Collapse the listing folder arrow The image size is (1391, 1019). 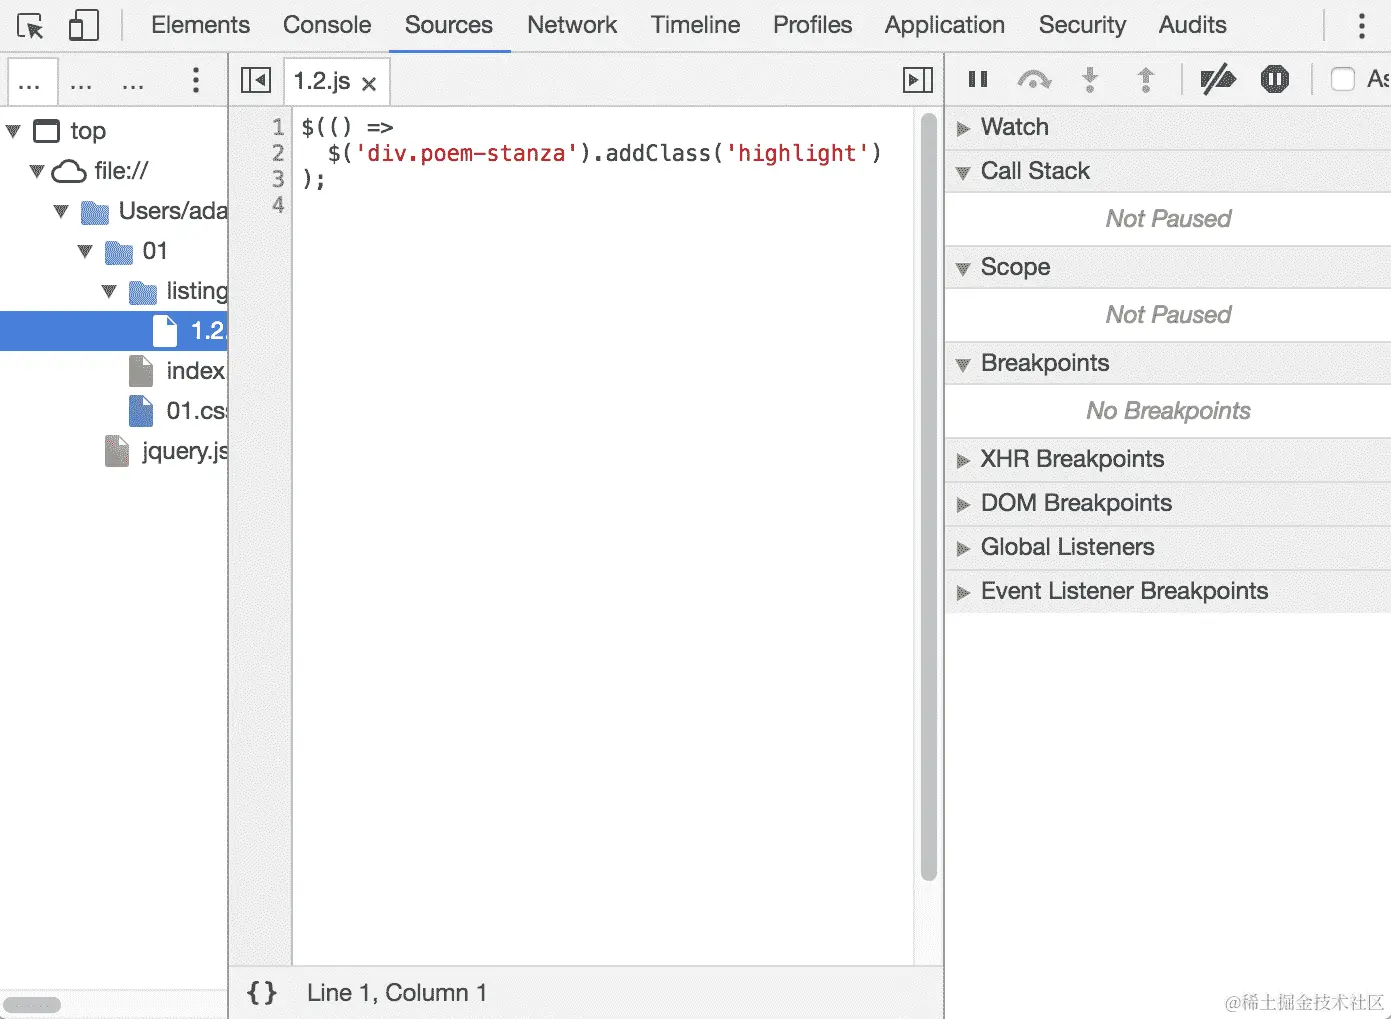(109, 291)
